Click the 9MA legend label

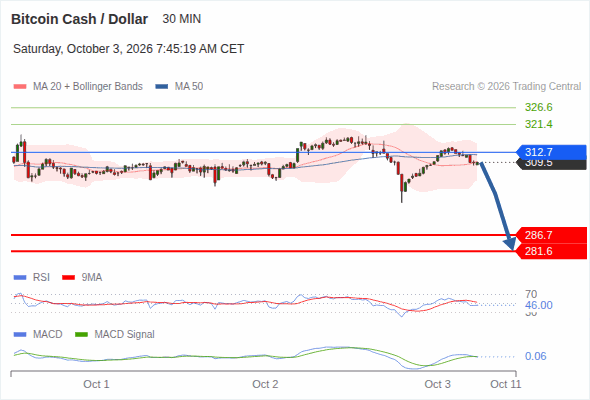tap(92, 278)
